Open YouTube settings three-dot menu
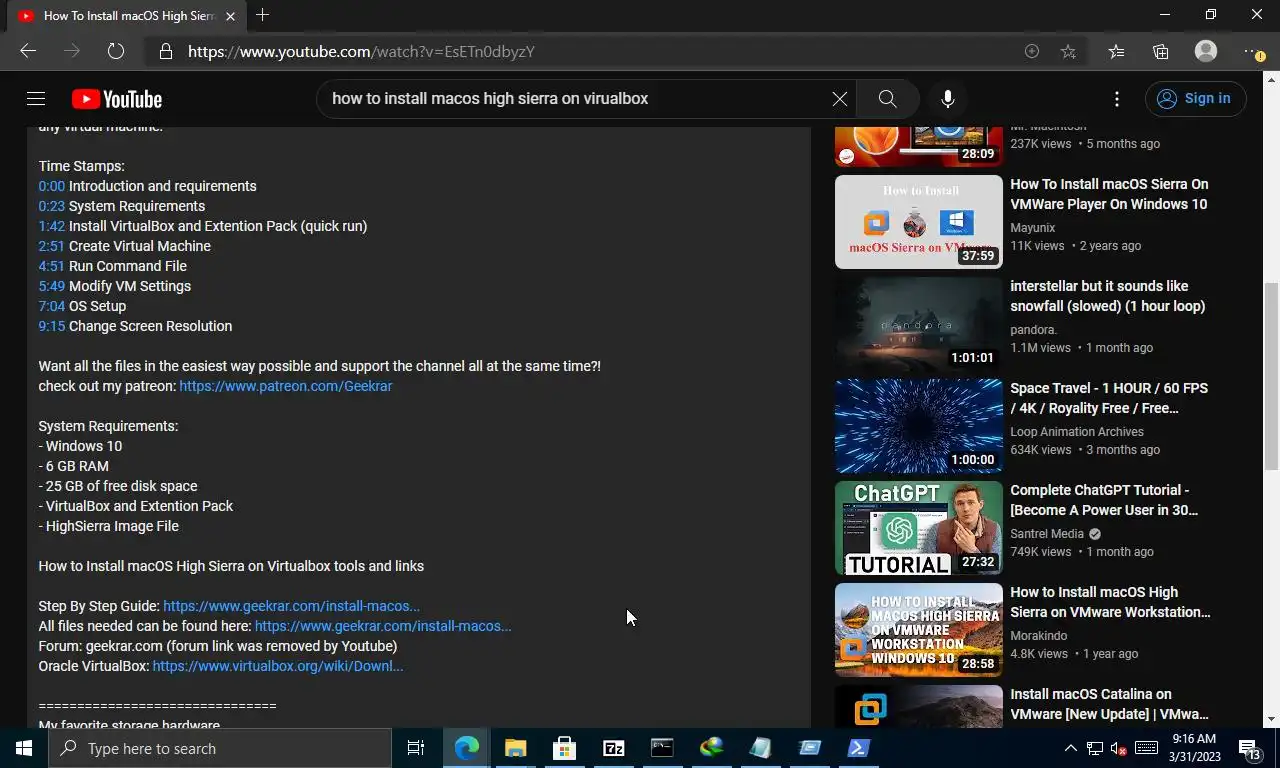The image size is (1280, 768). pos(1117,98)
